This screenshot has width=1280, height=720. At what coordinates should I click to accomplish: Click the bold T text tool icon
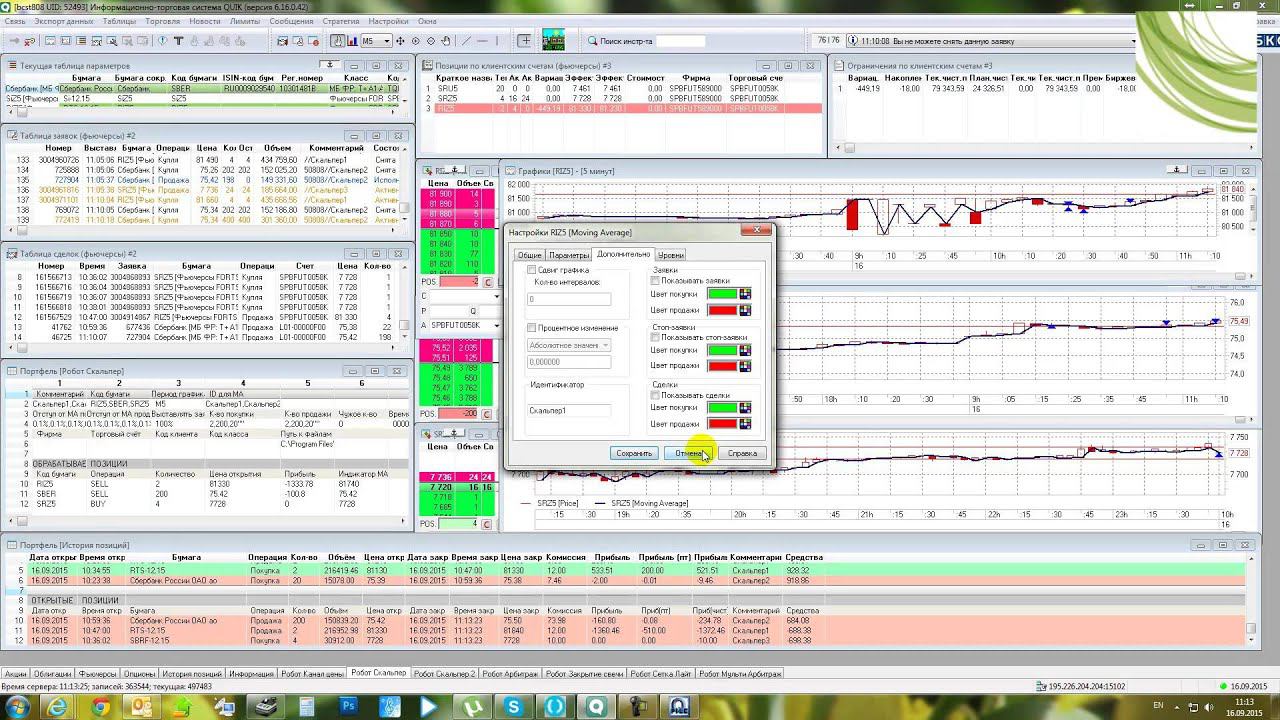[179, 41]
